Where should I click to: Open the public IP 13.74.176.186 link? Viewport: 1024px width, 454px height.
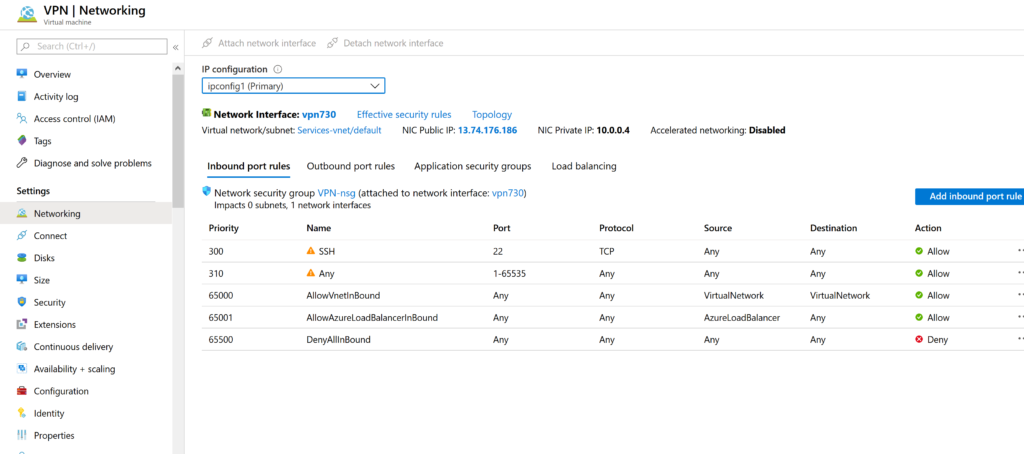(x=487, y=130)
